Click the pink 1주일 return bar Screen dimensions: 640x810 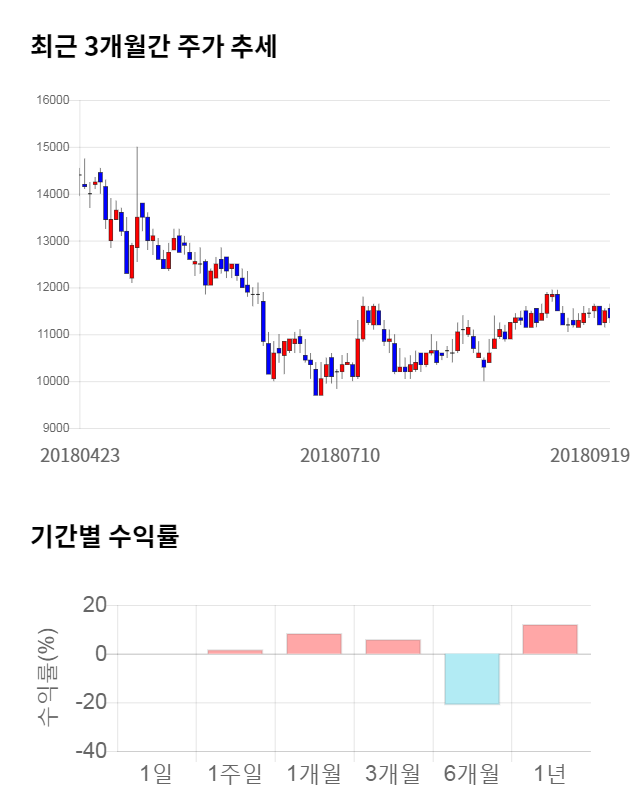pos(235,652)
